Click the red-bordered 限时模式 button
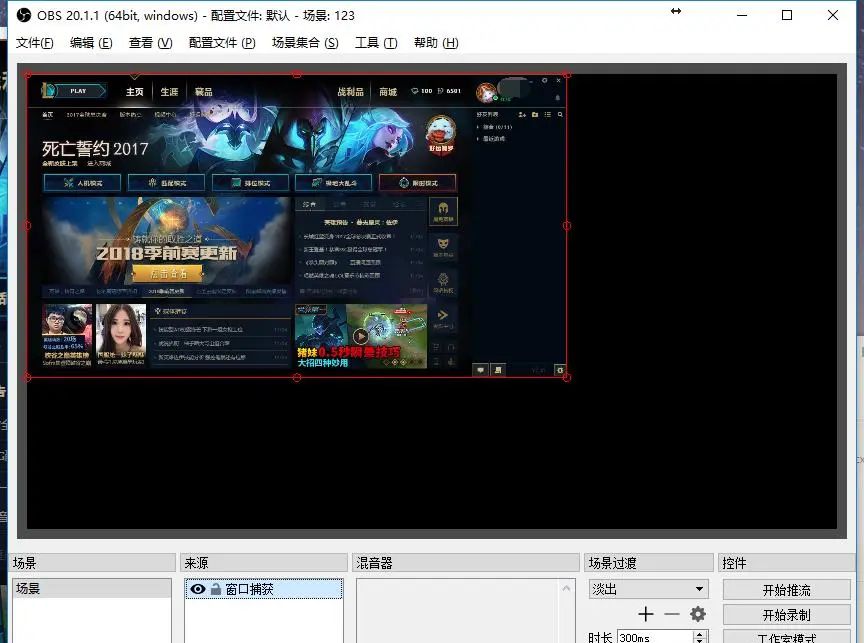 tap(418, 183)
